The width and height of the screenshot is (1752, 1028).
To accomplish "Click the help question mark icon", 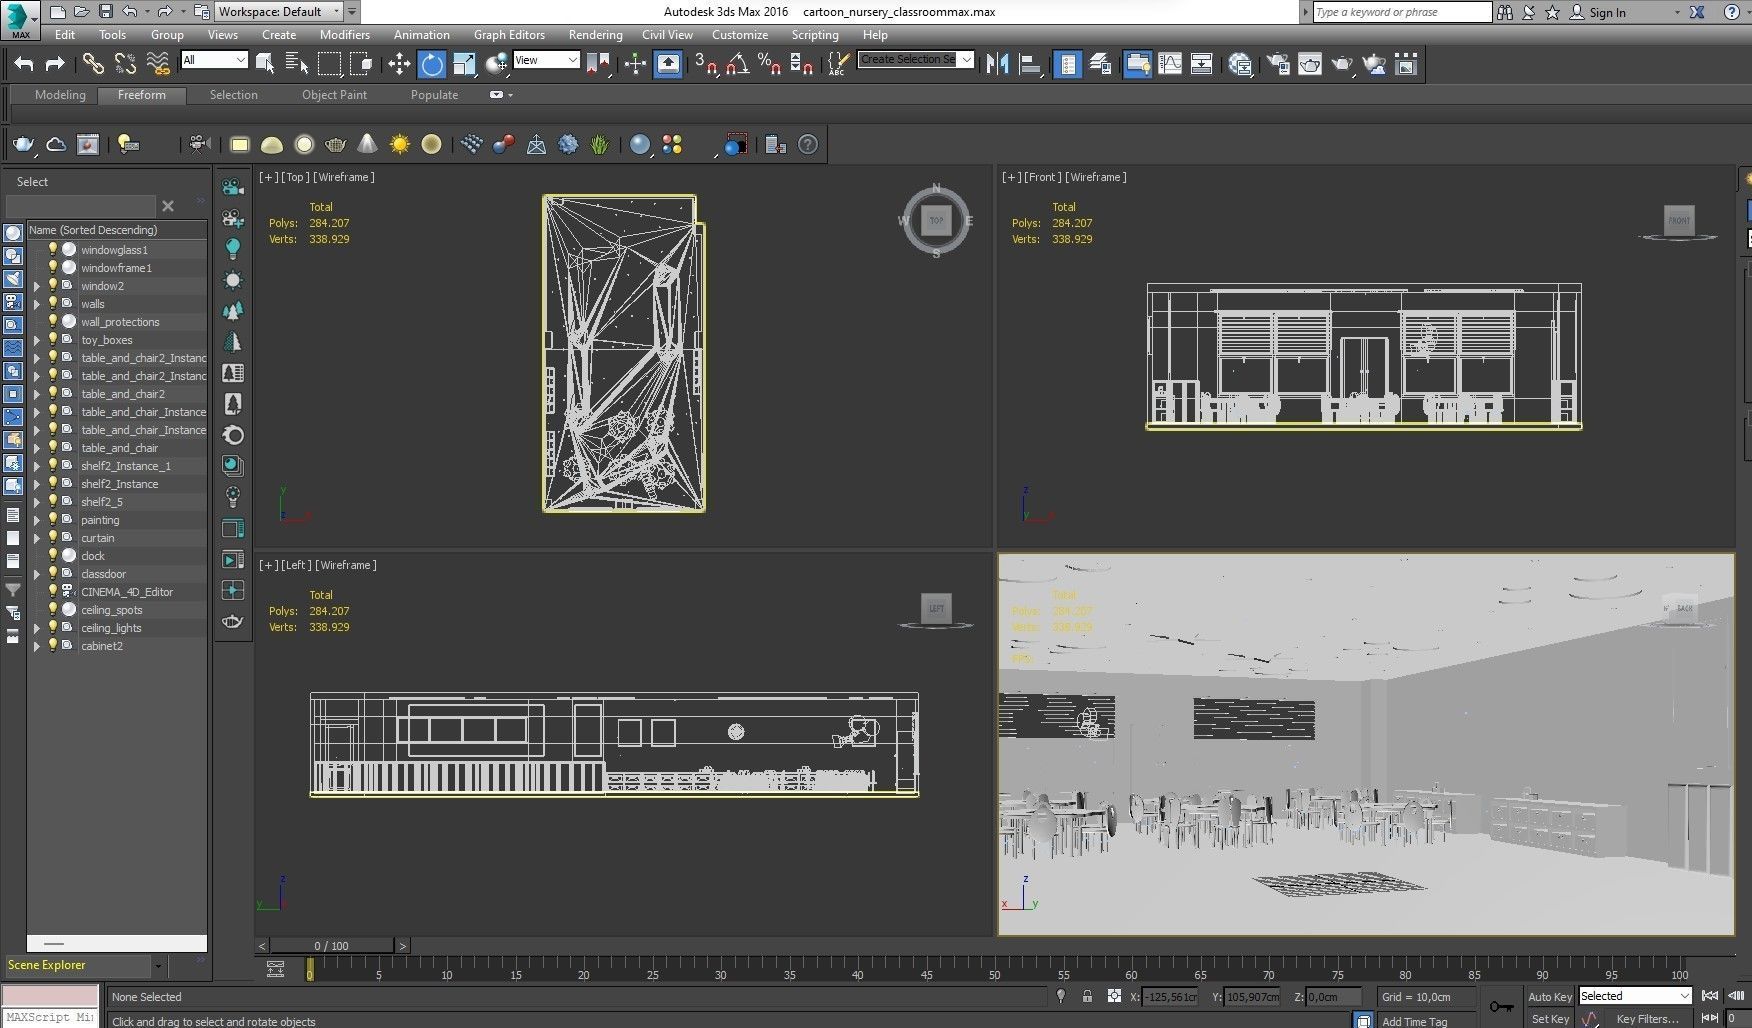I will (x=808, y=145).
